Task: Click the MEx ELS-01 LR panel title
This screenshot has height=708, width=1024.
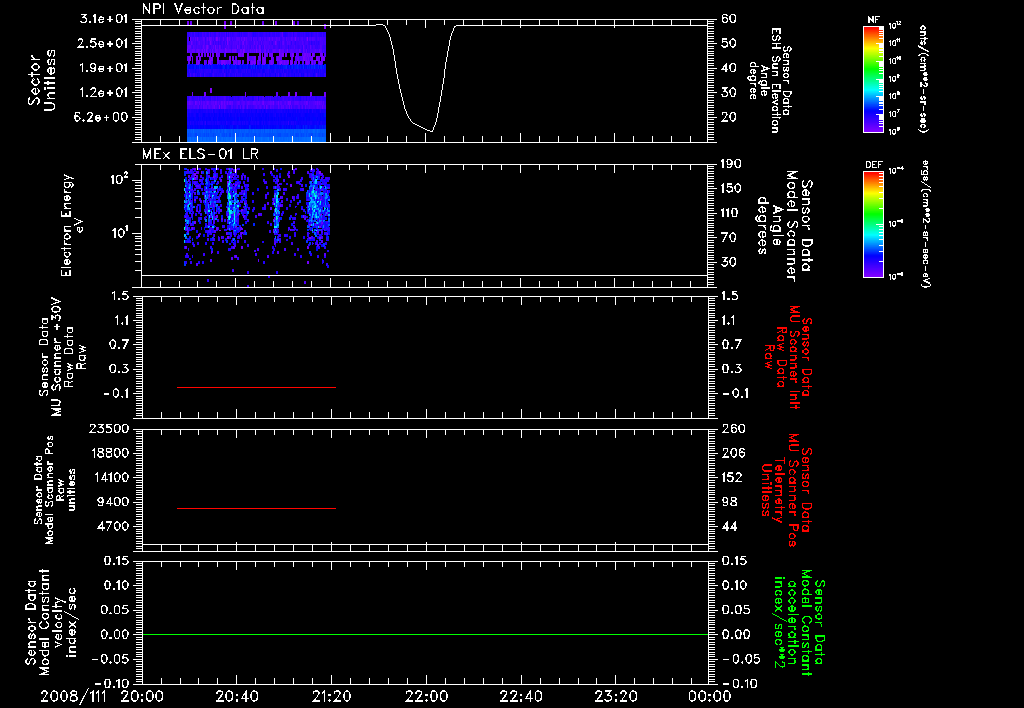Action: pyautogui.click(x=200, y=154)
